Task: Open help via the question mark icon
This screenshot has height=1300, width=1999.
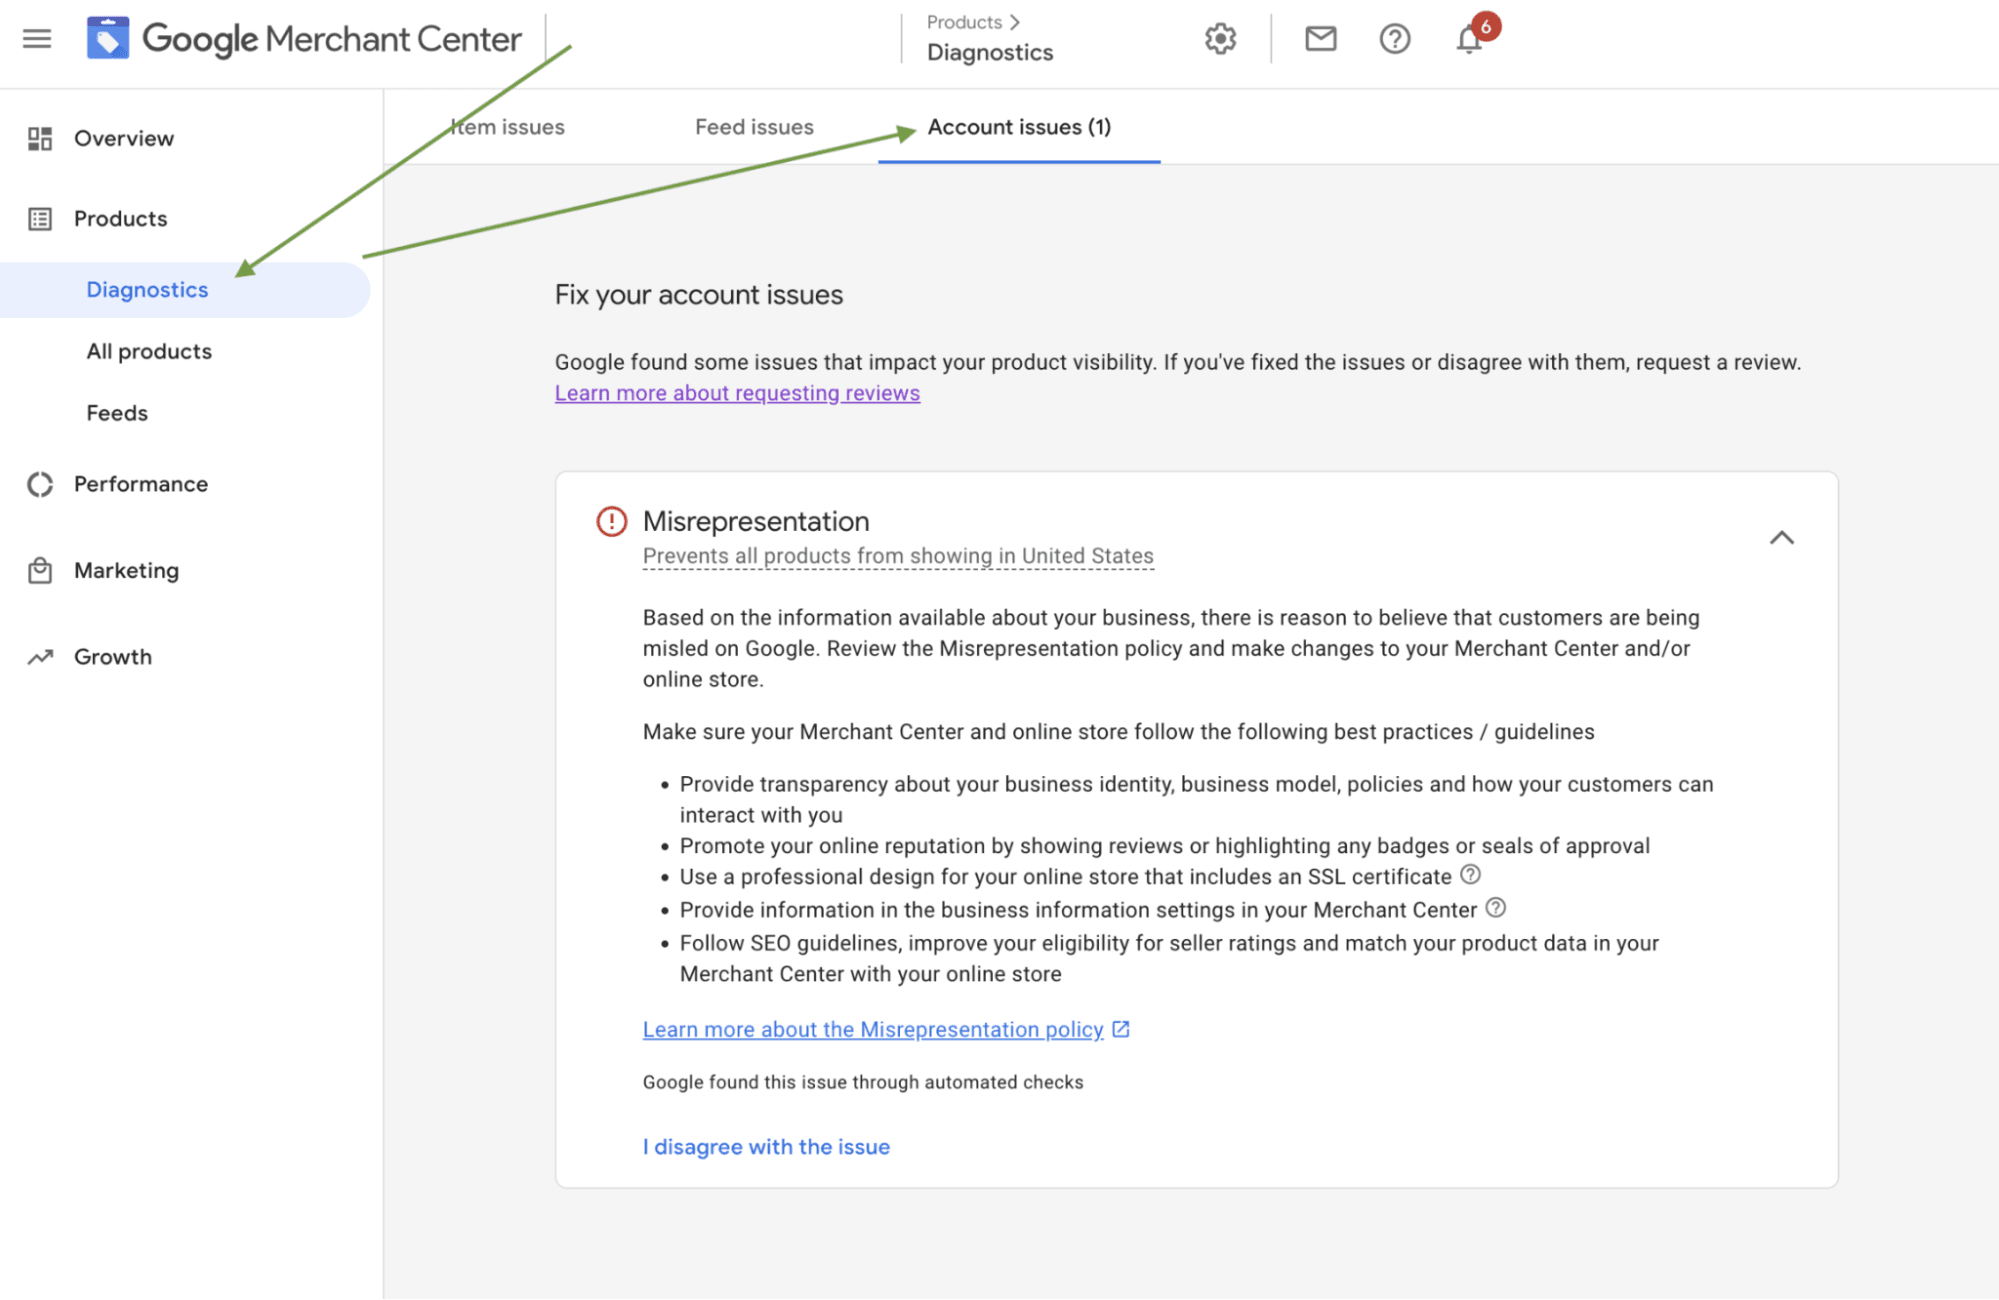Action: click(x=1393, y=39)
